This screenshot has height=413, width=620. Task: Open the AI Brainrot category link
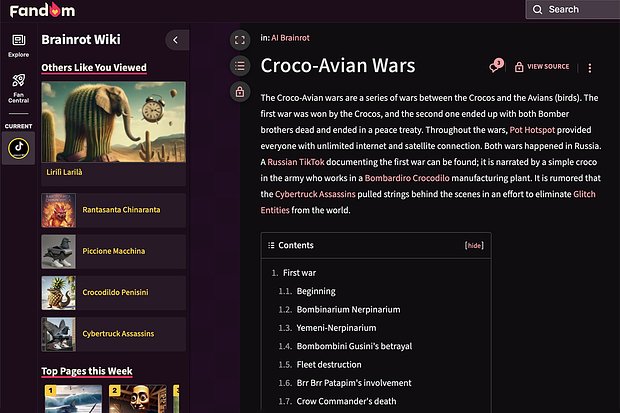[x=290, y=38]
